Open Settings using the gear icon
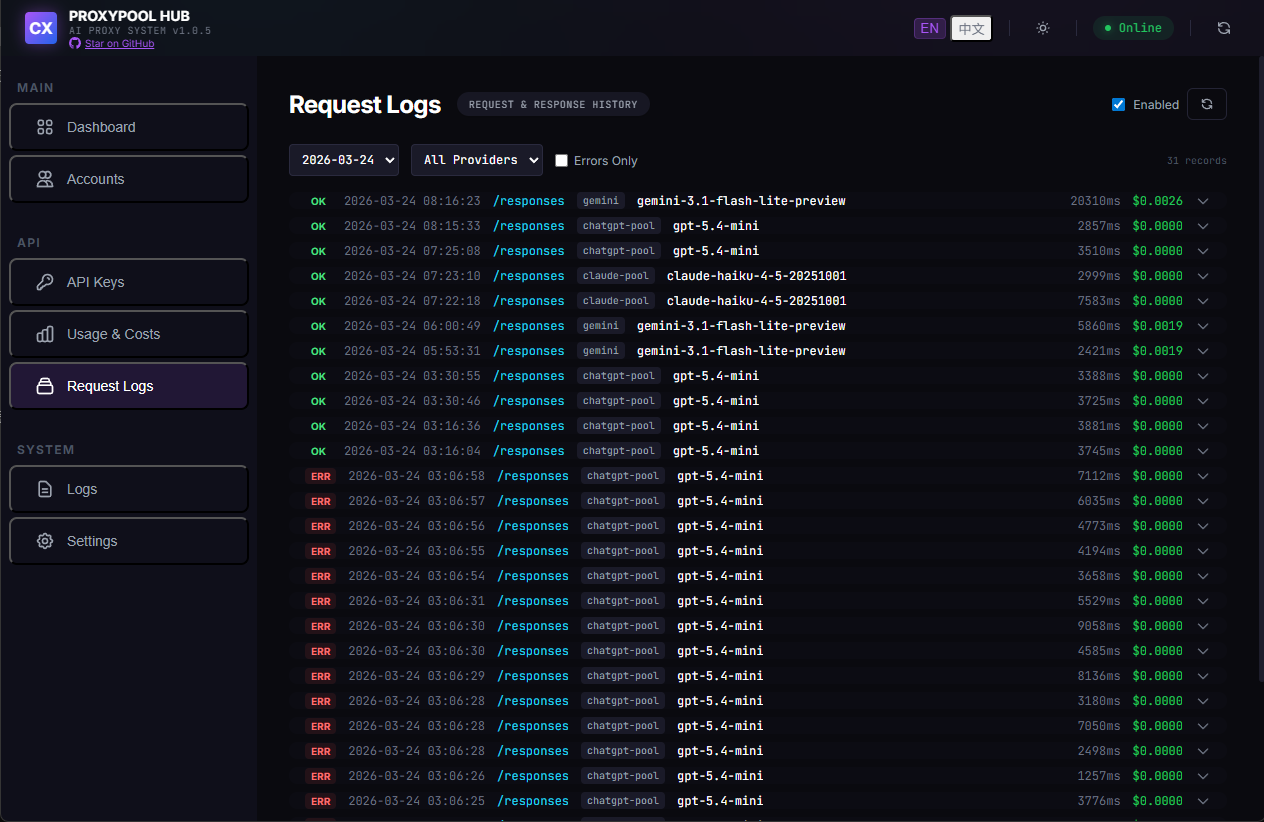1264x822 pixels. pyautogui.click(x=44, y=541)
